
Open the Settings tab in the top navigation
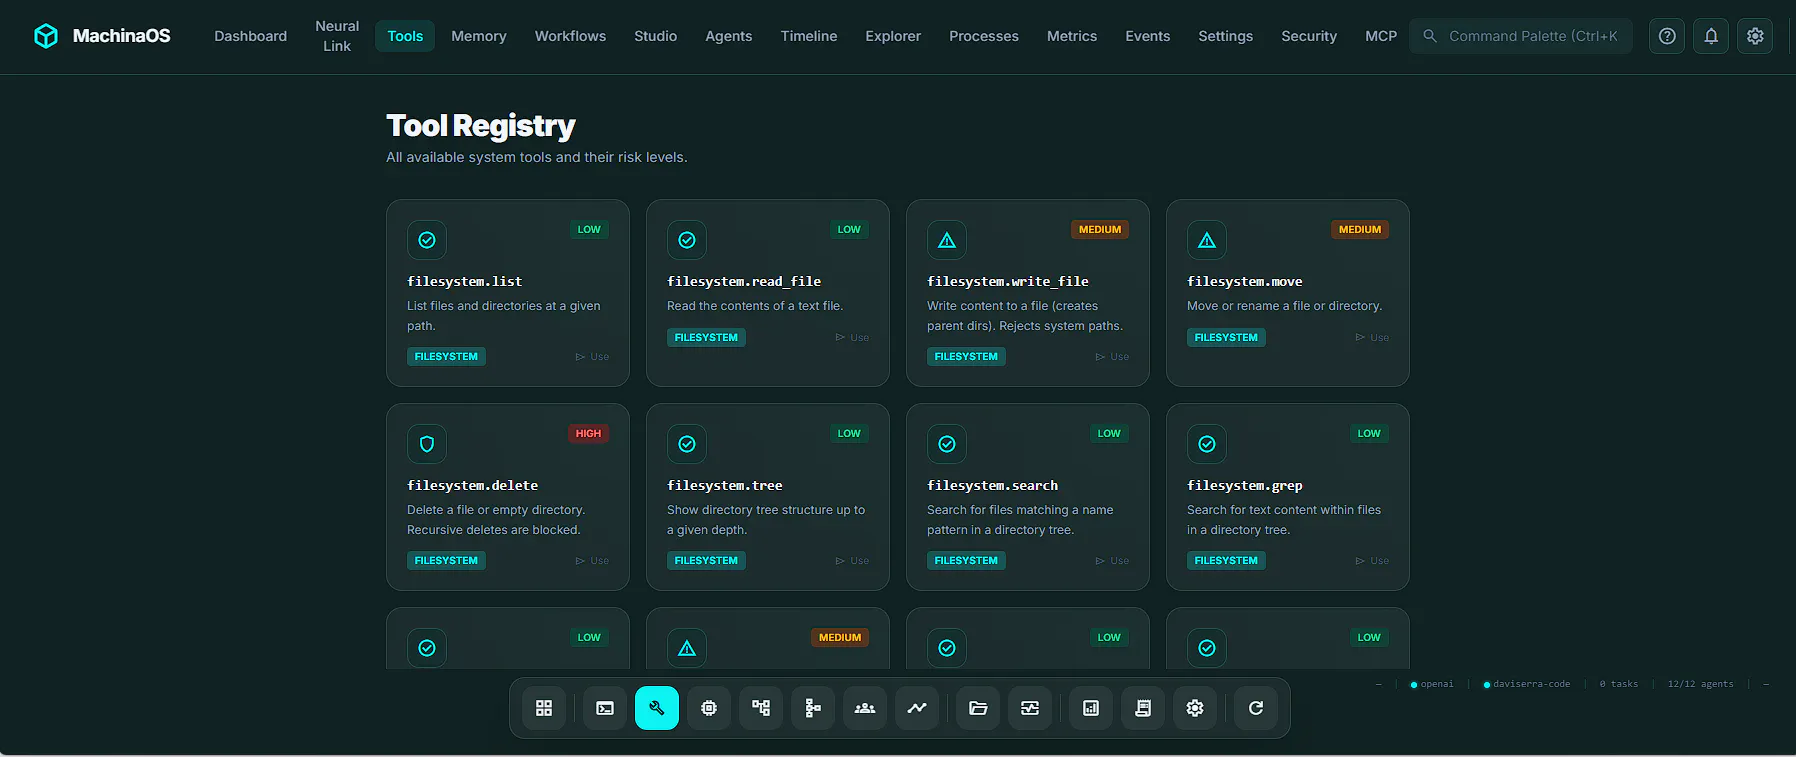(1226, 36)
